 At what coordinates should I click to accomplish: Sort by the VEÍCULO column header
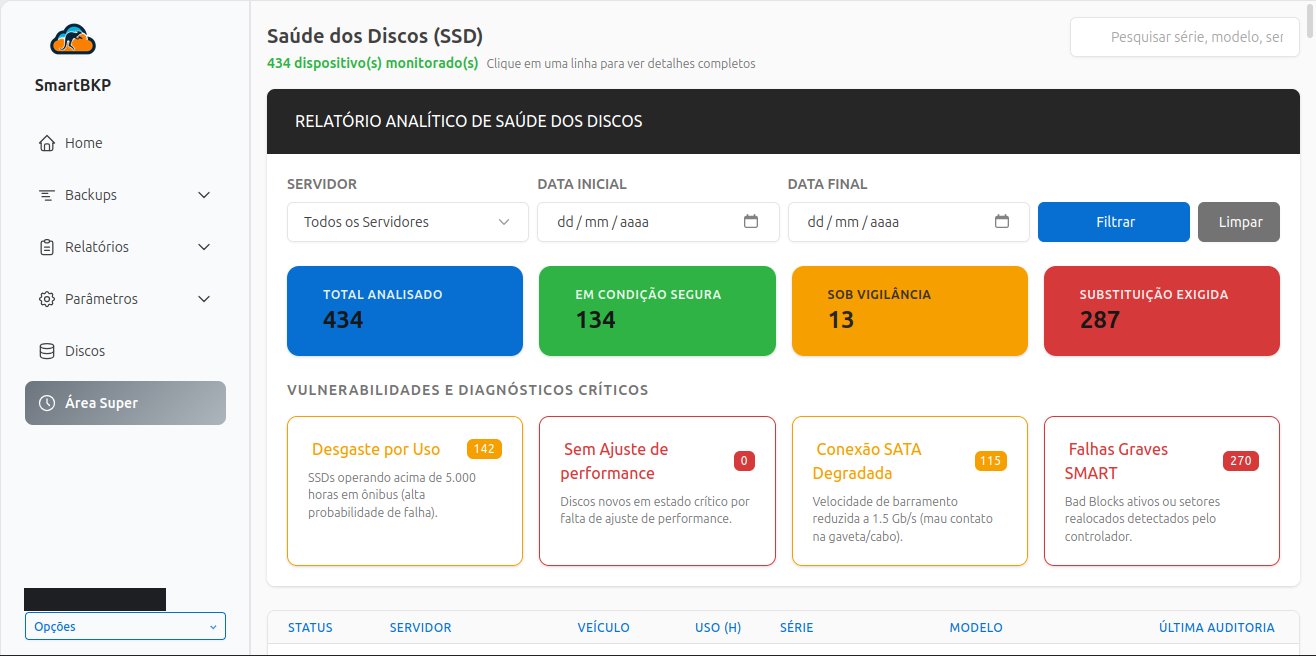click(x=604, y=628)
